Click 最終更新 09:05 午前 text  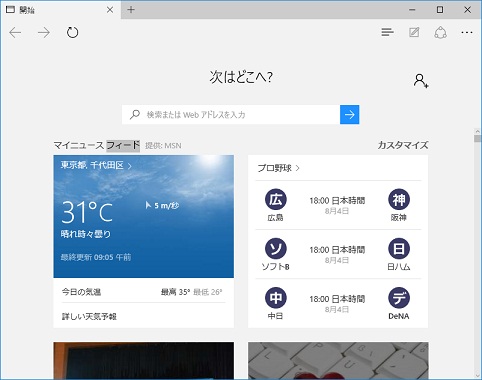96,257
